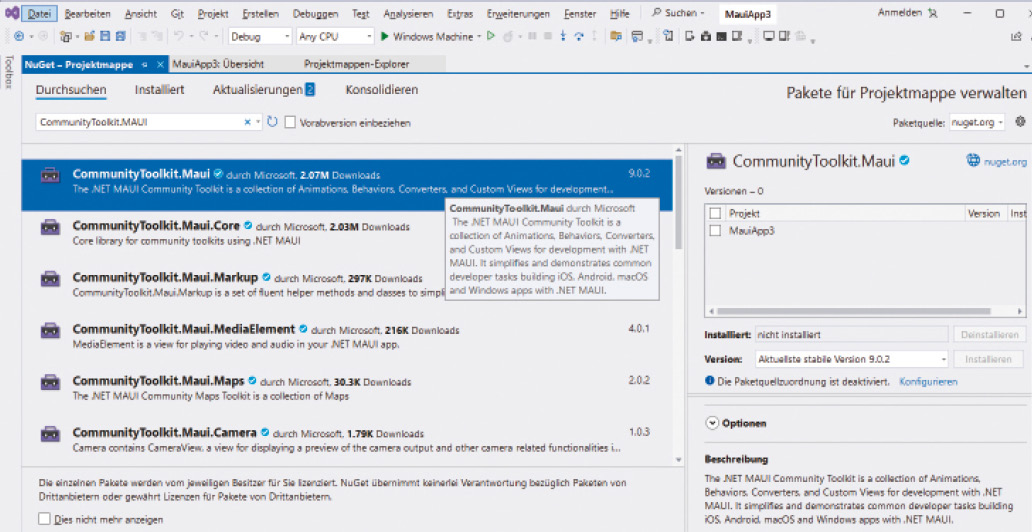The width and height of the screenshot is (1032, 532).
Task: Click CommunityToolkit.Maui.Core package icon
Action: pos(51,227)
